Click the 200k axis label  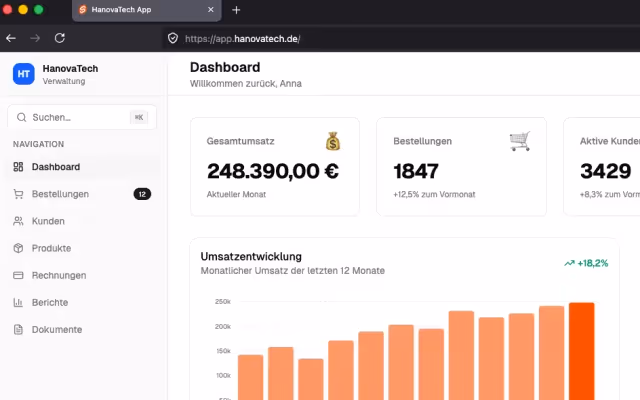click(223, 327)
